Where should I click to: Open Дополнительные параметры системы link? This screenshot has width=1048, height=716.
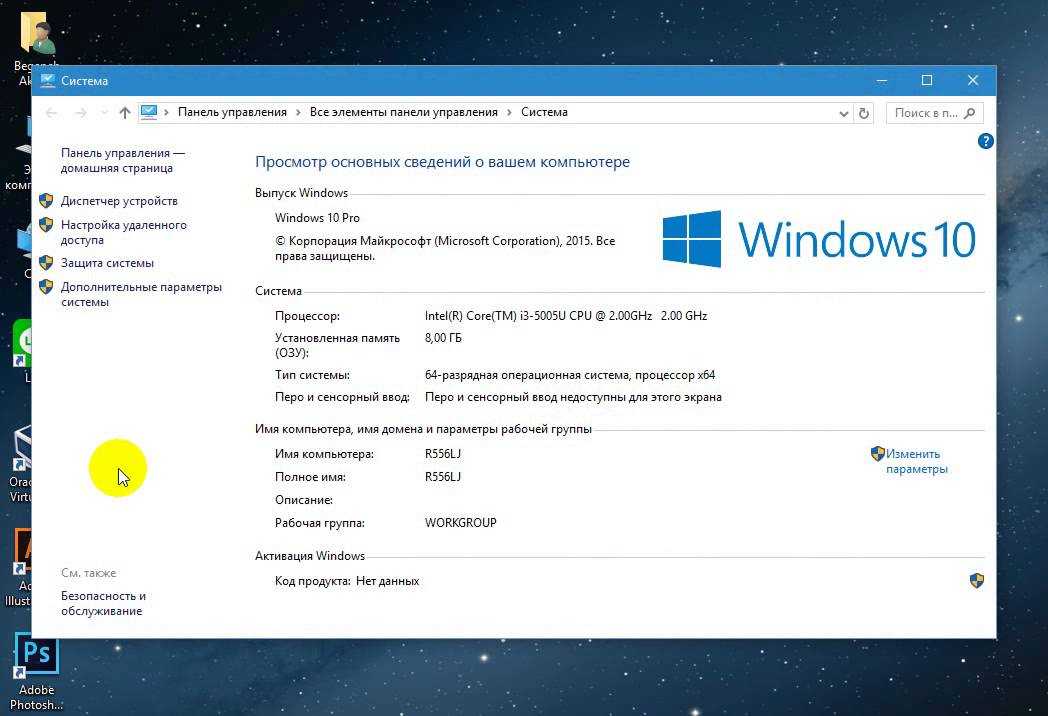[x=141, y=294]
